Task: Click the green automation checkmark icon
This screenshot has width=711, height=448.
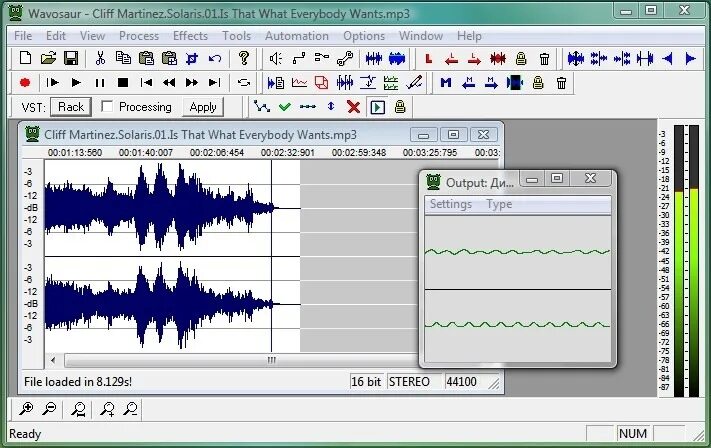Action: tap(285, 107)
